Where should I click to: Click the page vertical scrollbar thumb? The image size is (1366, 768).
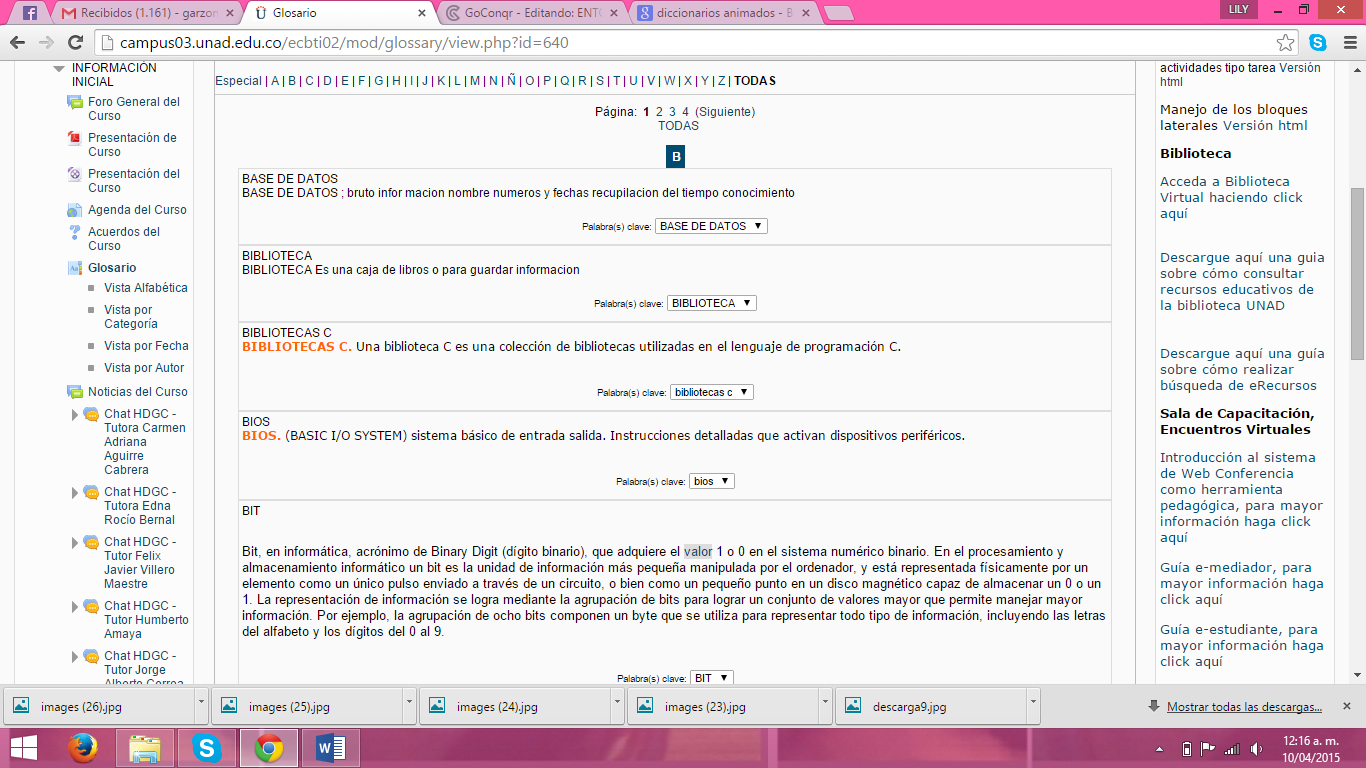pos(1357,274)
